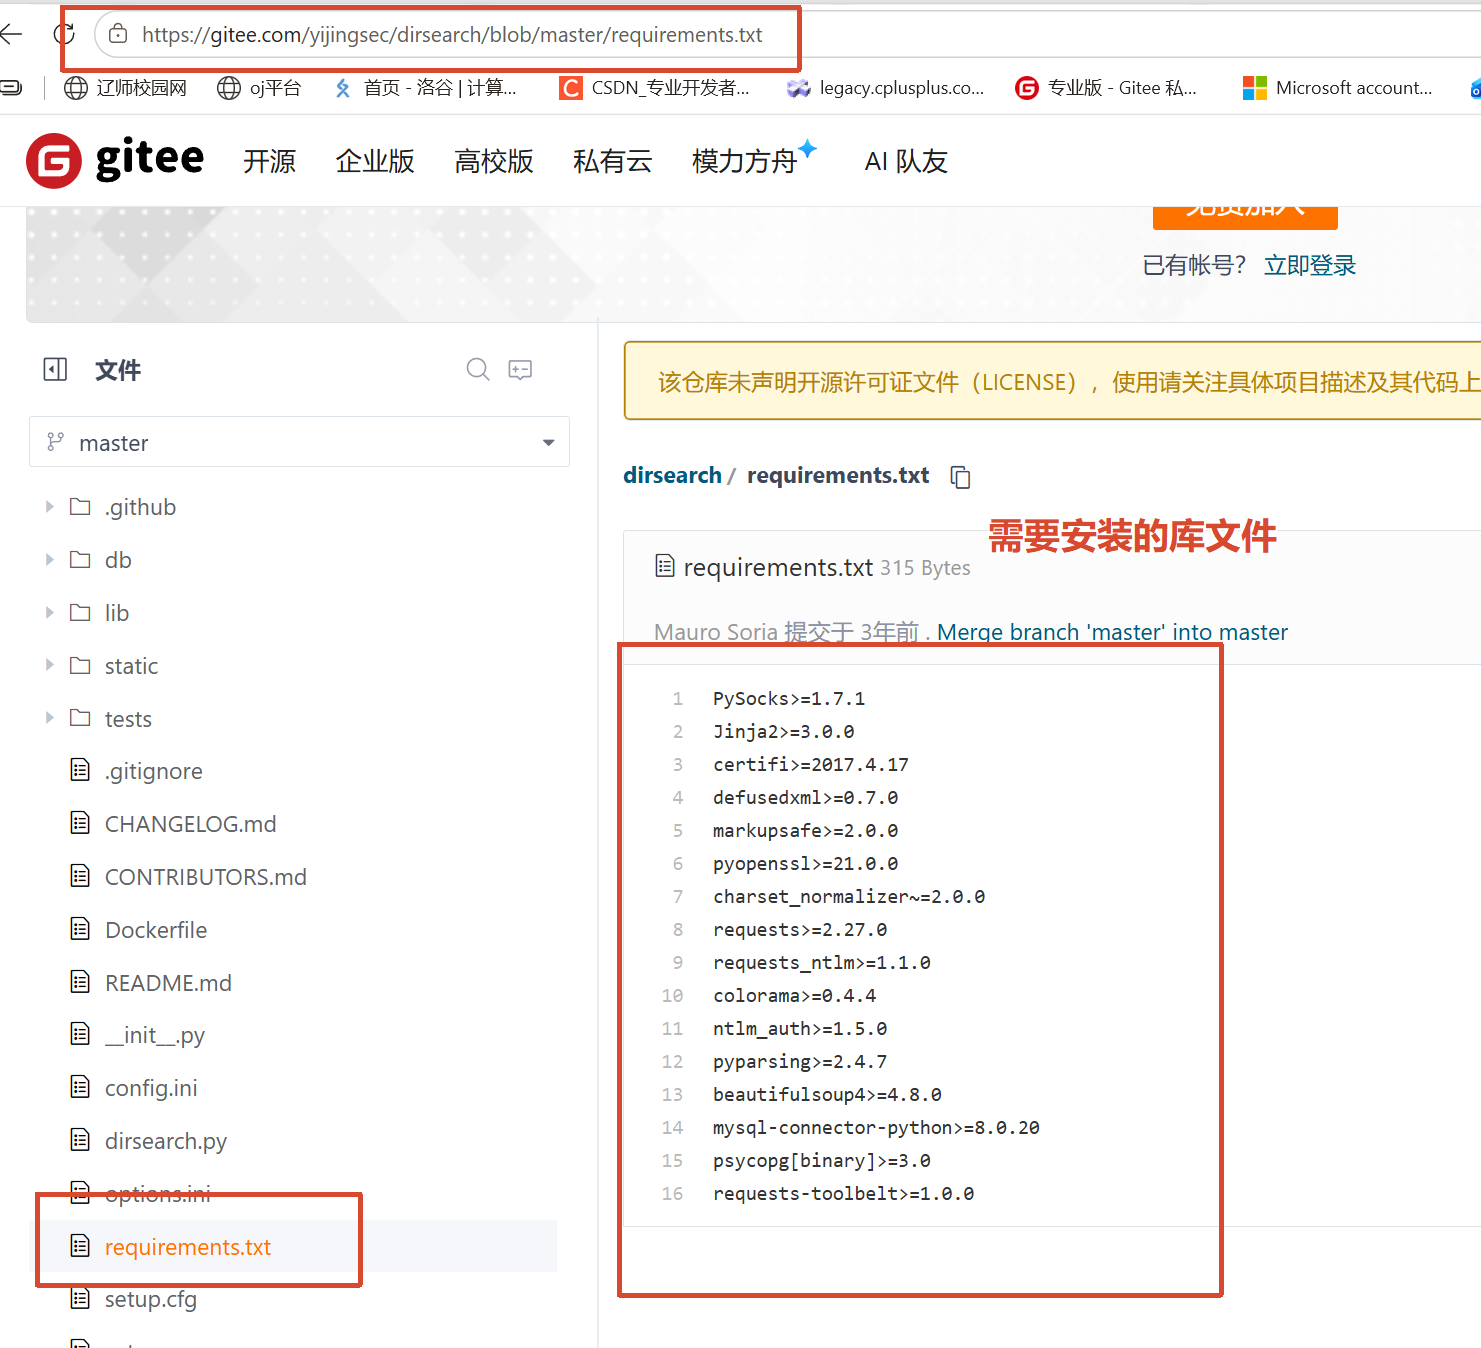Open config.ini in file tree

pos(151,1088)
